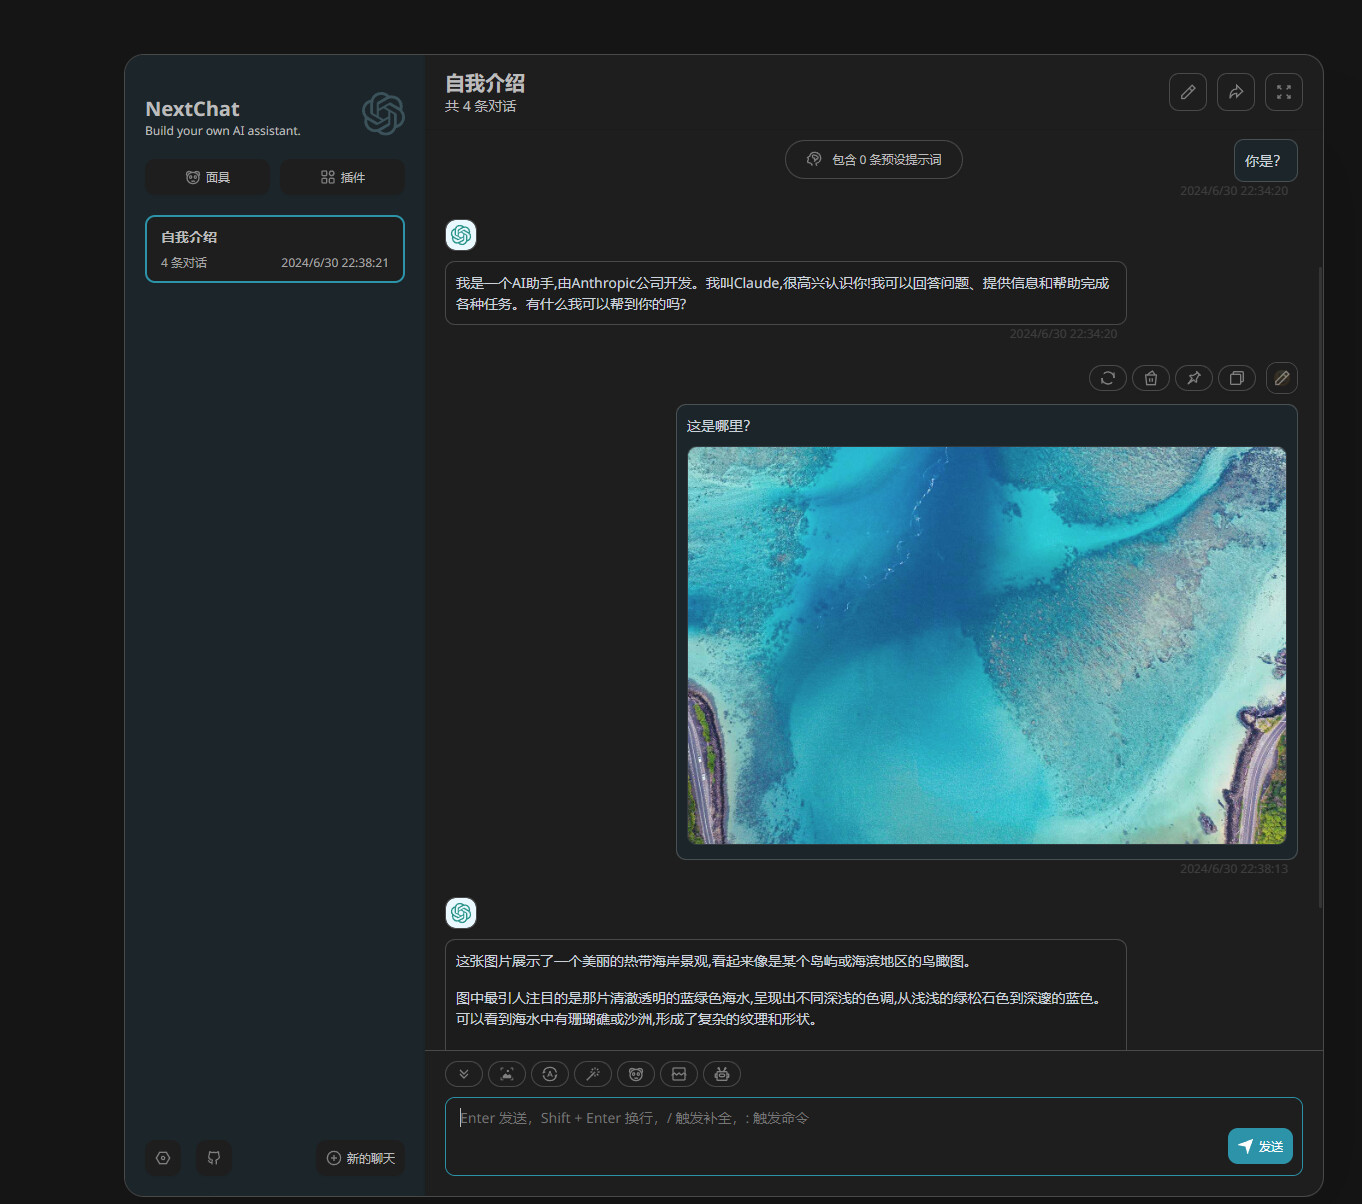Open the robot model selector icon
This screenshot has width=1362, height=1204.
pyautogui.click(x=722, y=1074)
